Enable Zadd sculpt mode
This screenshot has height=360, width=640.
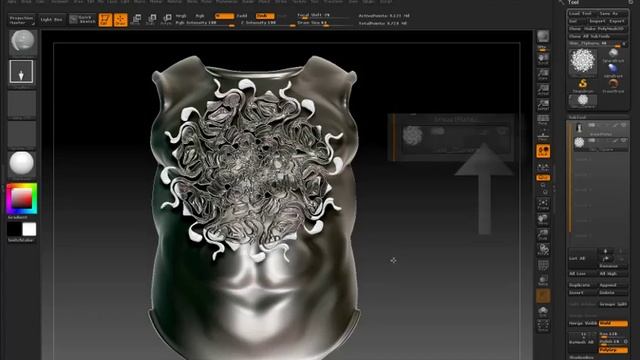tap(242, 16)
